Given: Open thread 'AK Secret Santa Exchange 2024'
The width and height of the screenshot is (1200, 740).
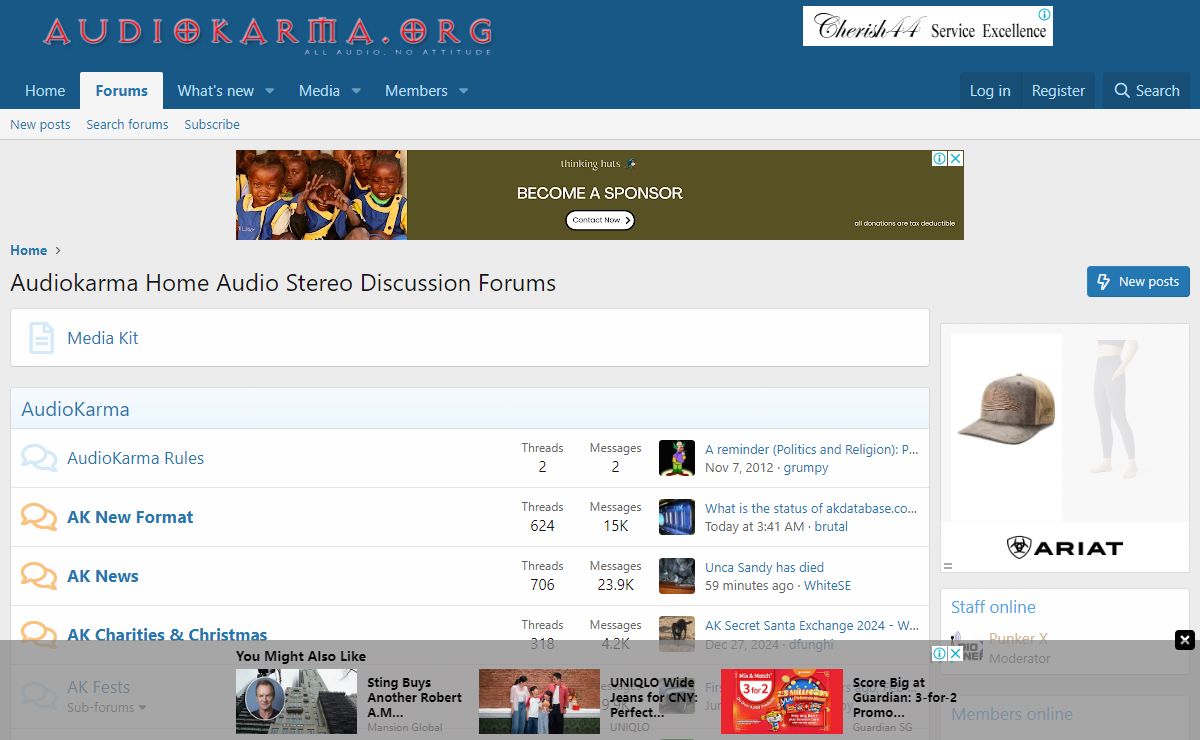Looking at the screenshot, I should tap(811, 625).
